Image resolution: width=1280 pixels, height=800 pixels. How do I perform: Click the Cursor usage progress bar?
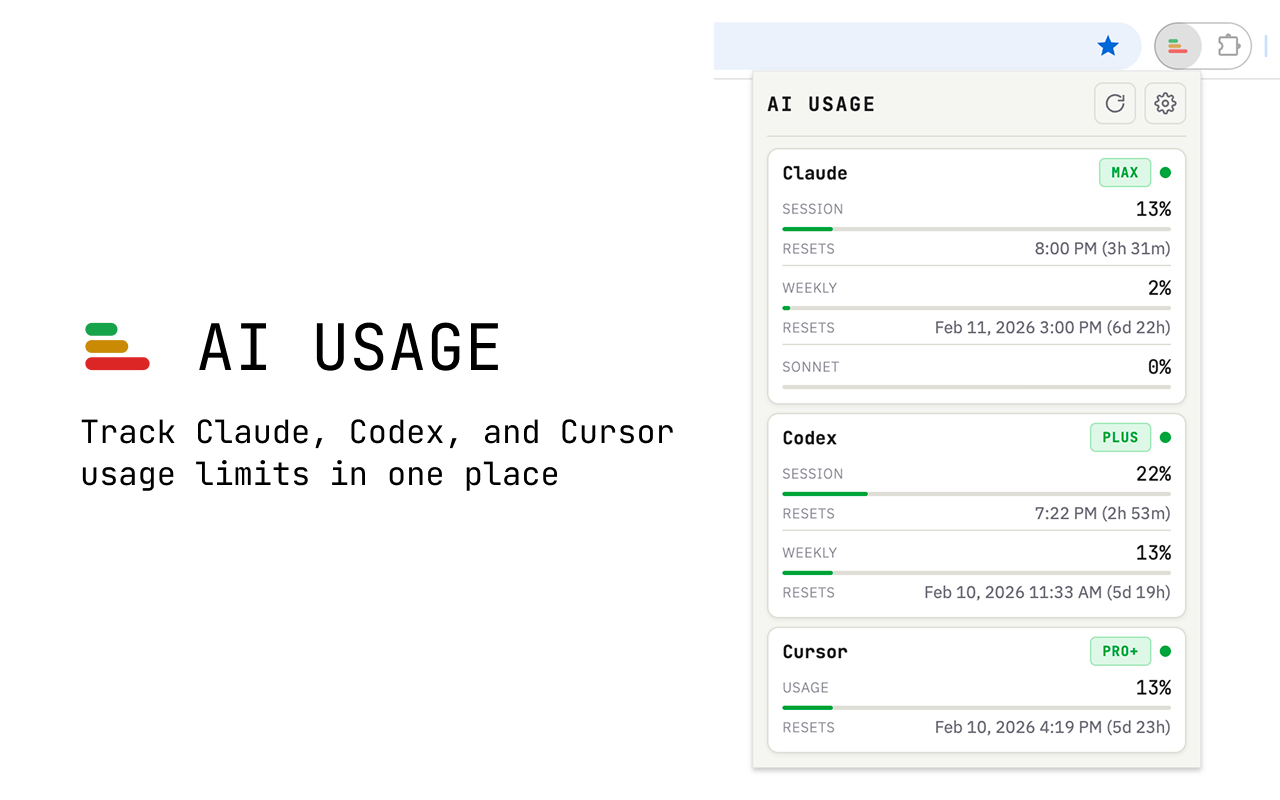976,708
